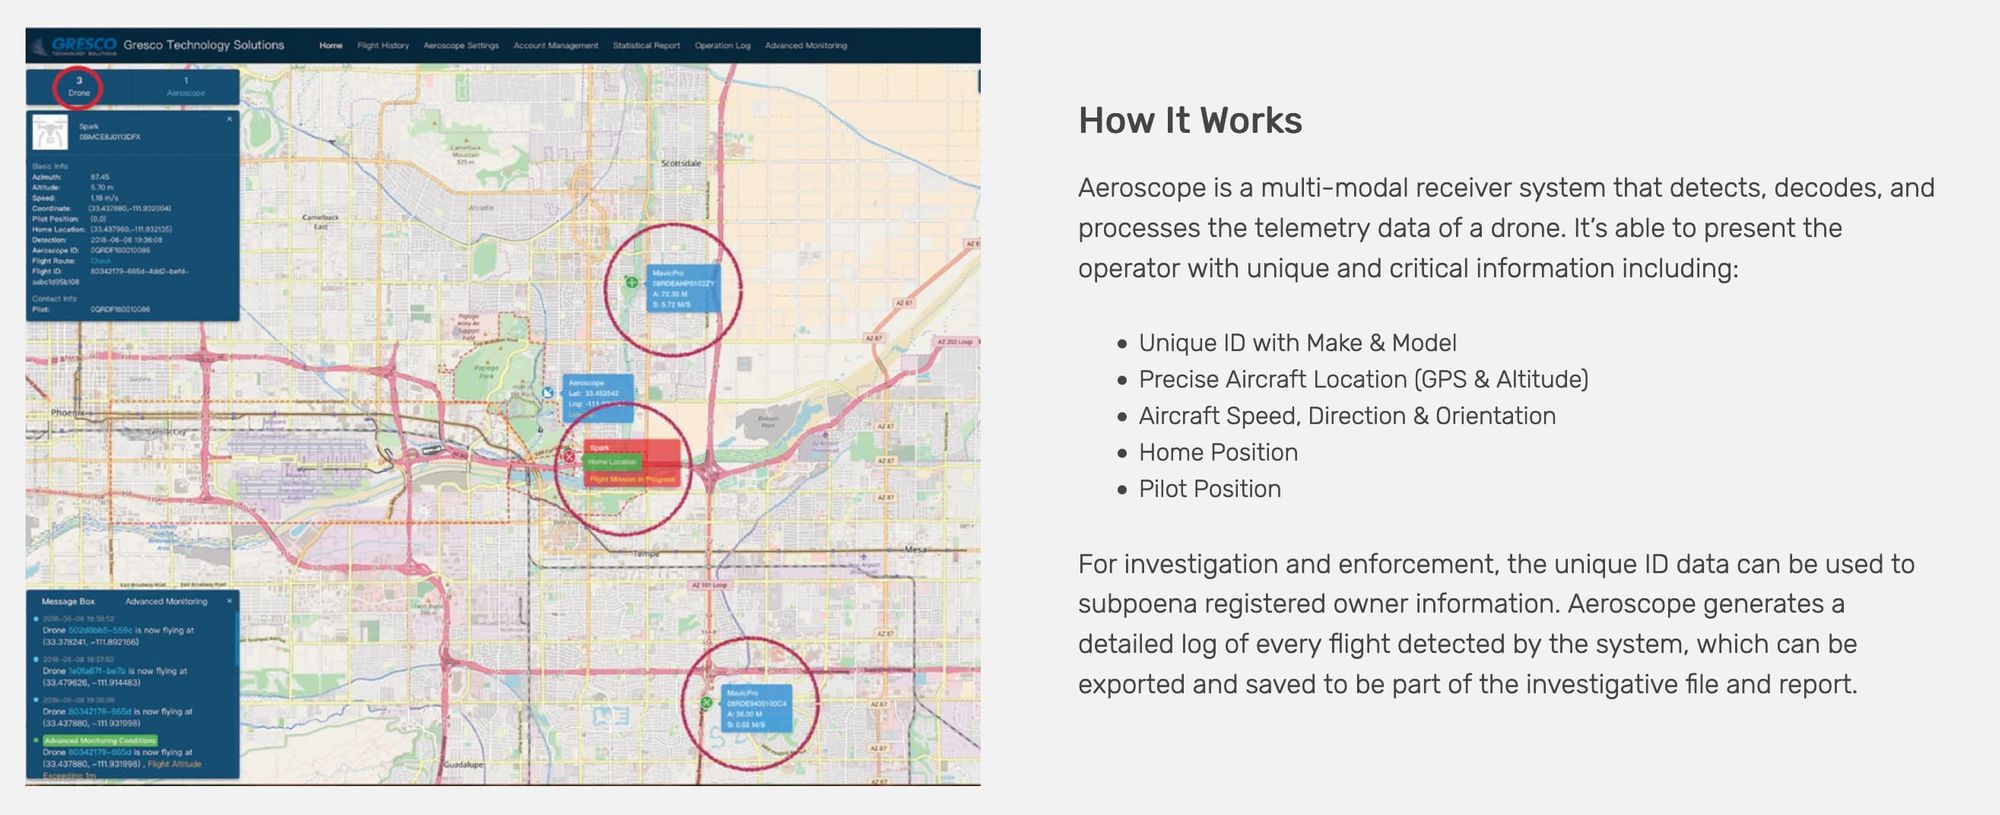Open Account Management menu
This screenshot has width=2000, height=815.
point(556,46)
